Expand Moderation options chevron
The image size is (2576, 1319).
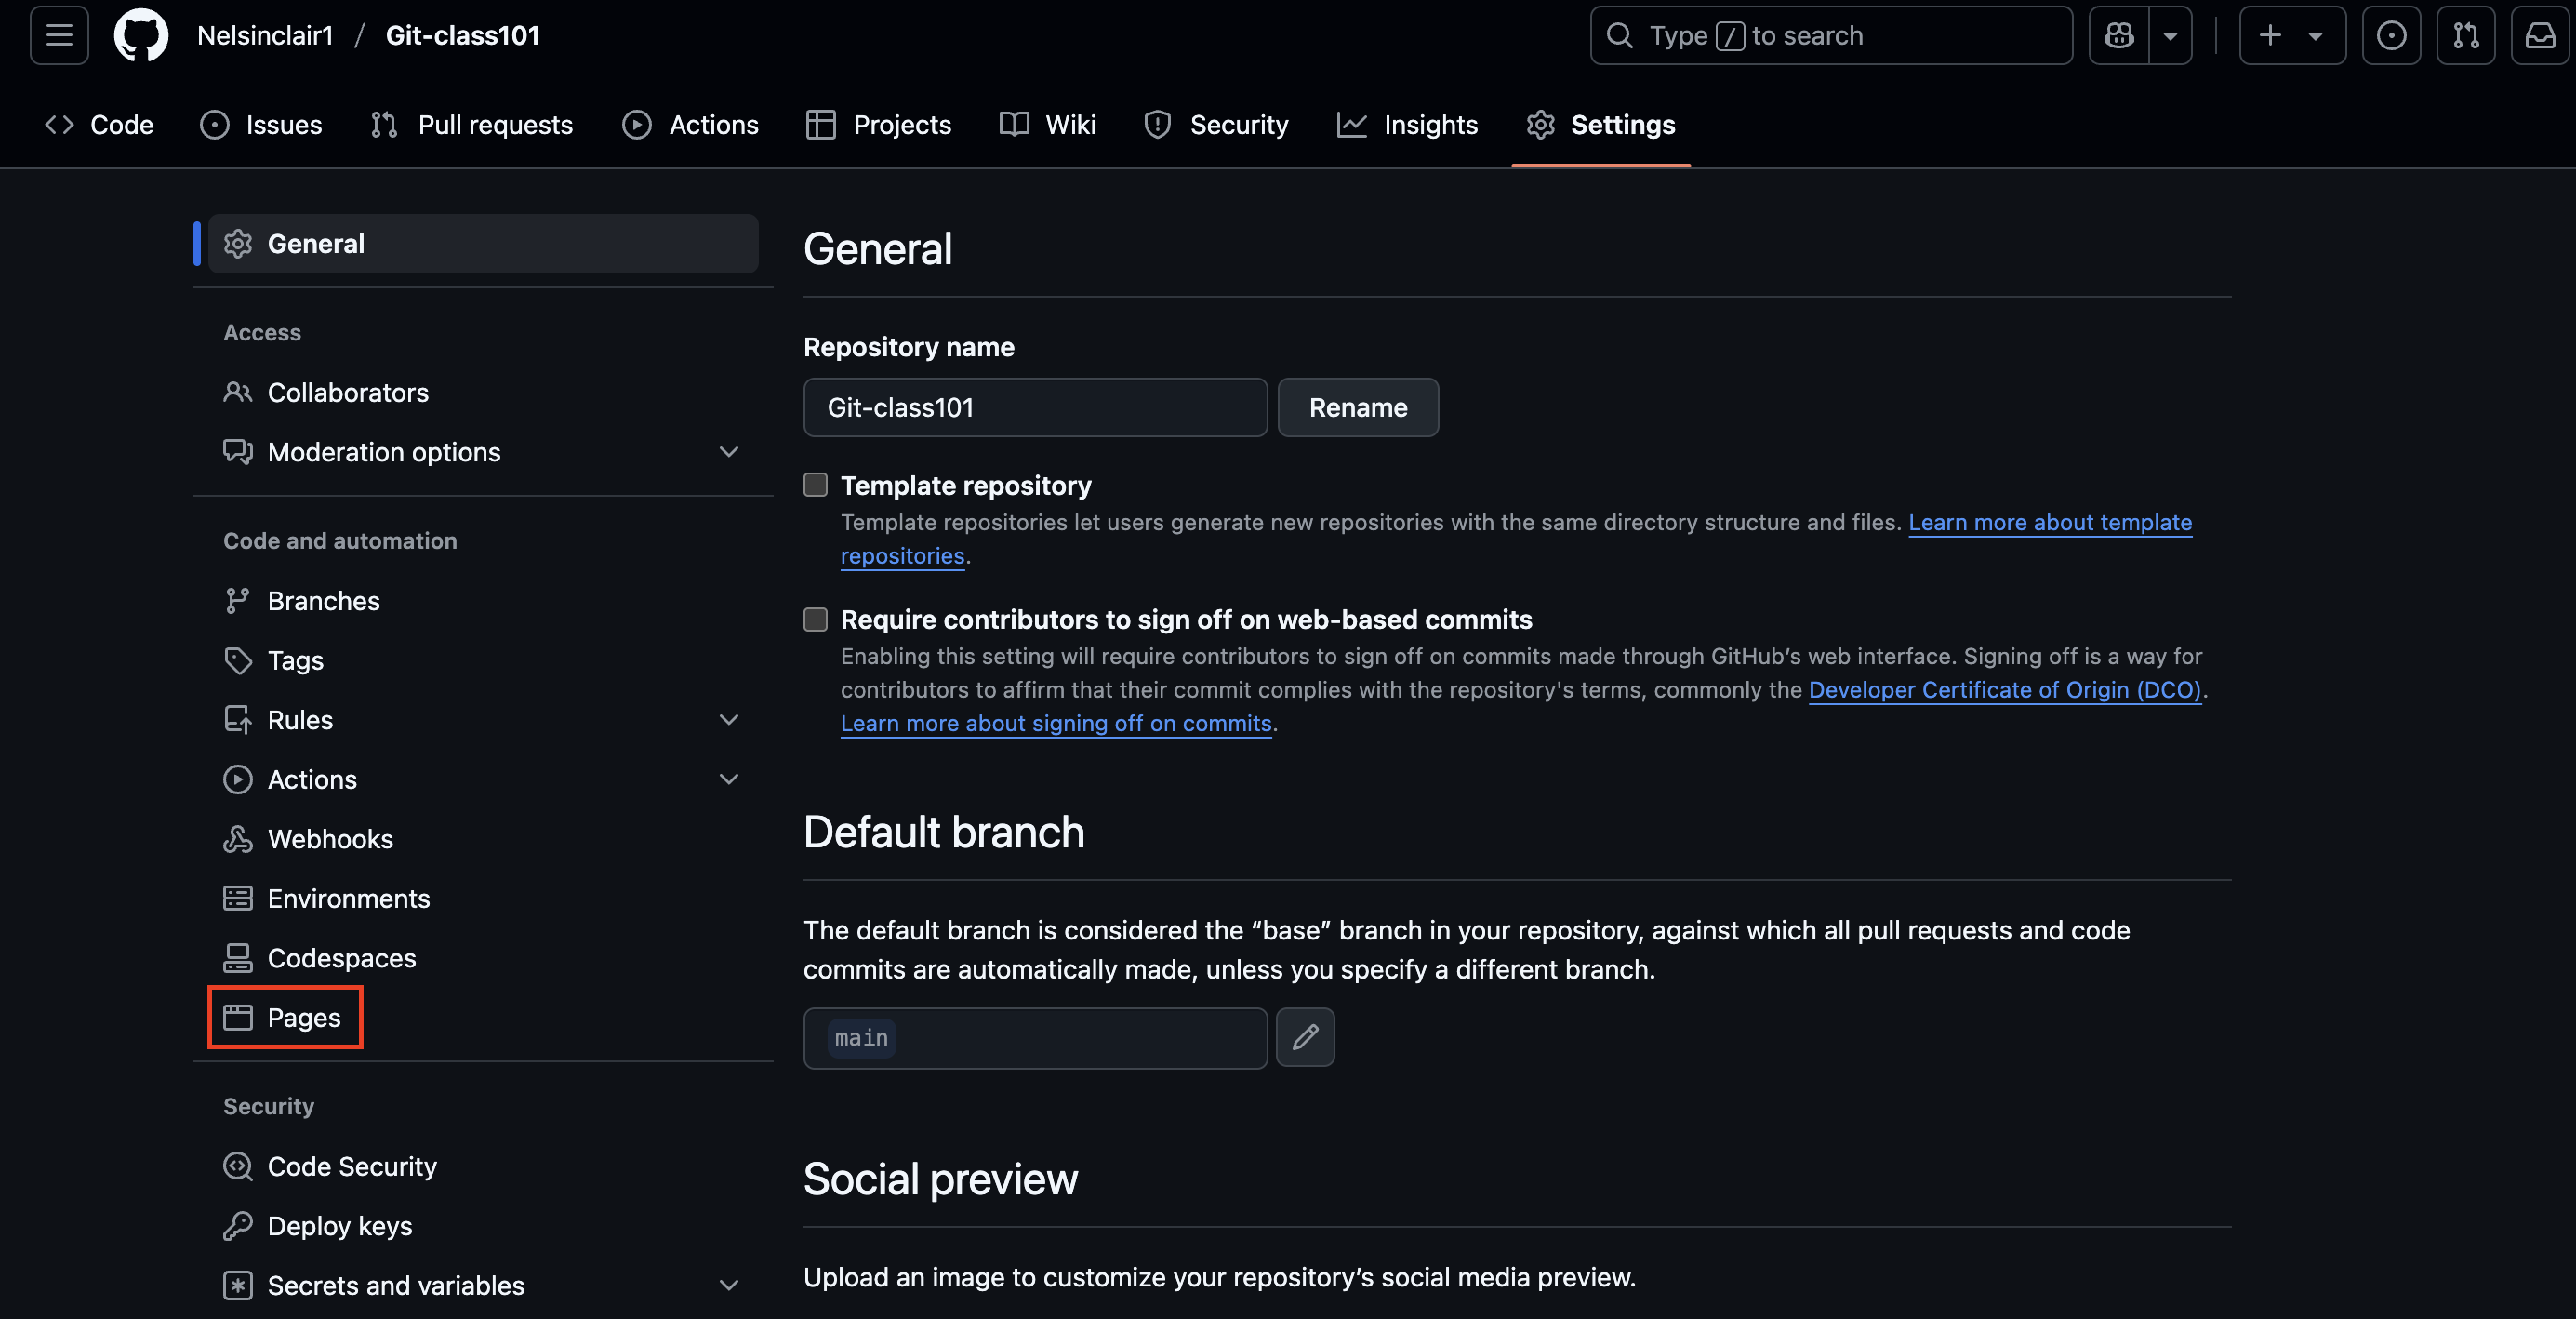pos(729,452)
